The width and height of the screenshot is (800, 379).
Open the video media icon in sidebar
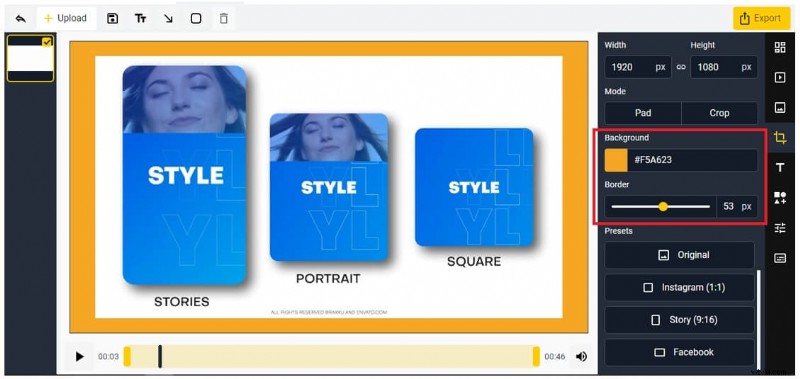tap(780, 78)
